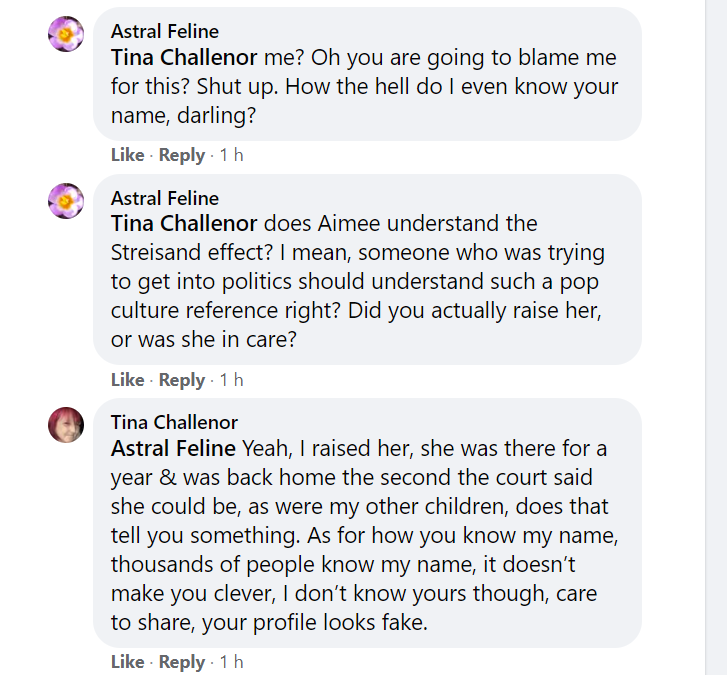
Task: Open Astral Feline author name on first comment
Action: tap(165, 32)
